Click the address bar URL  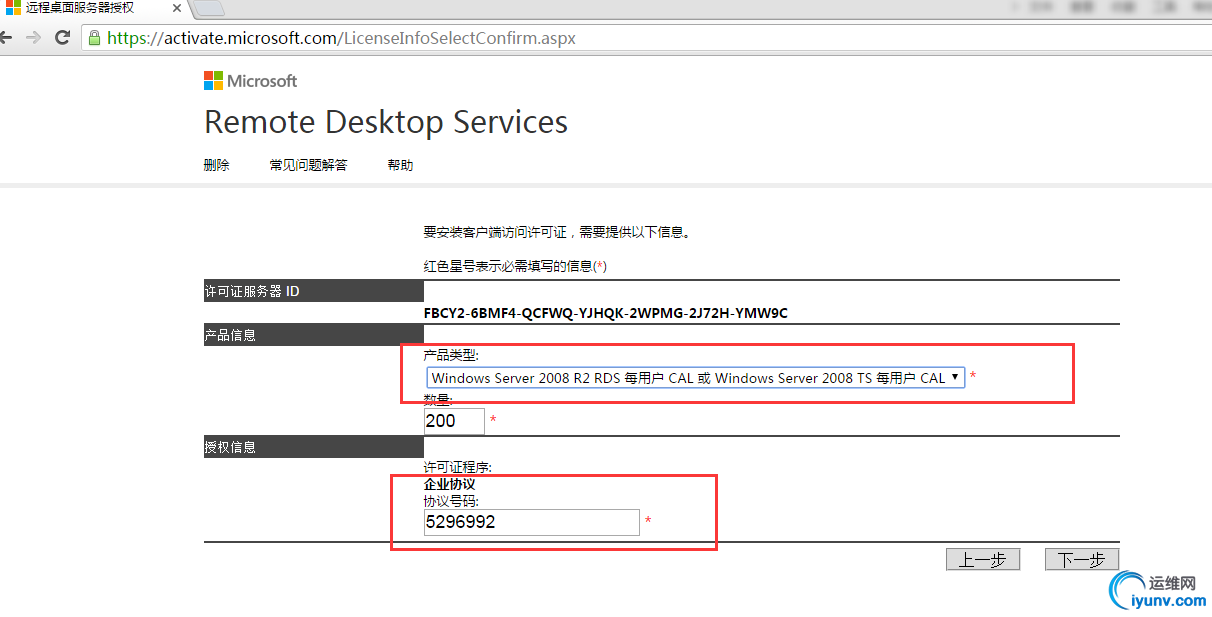(x=341, y=38)
